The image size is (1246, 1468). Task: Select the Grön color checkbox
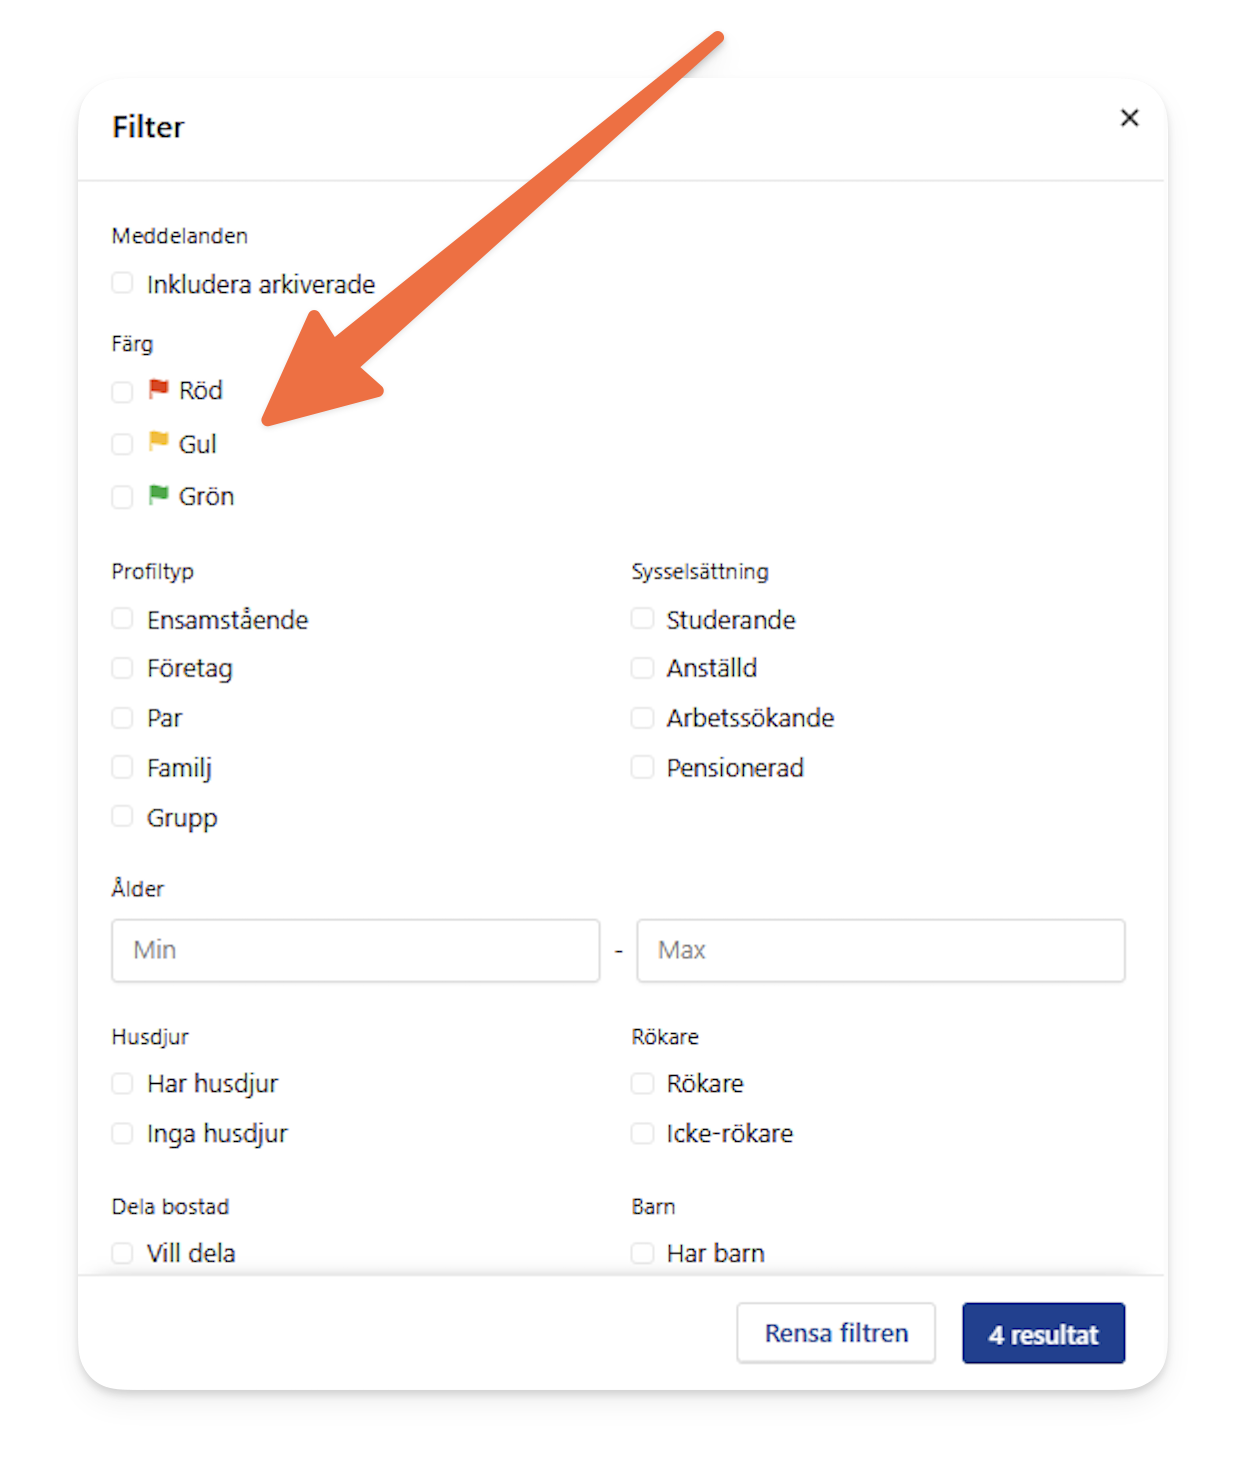point(122,497)
